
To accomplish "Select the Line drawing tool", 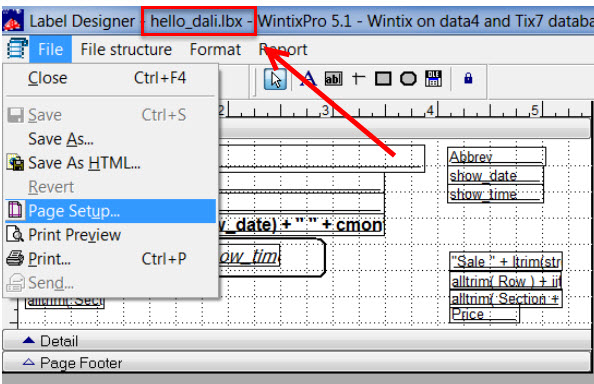I will pos(358,78).
